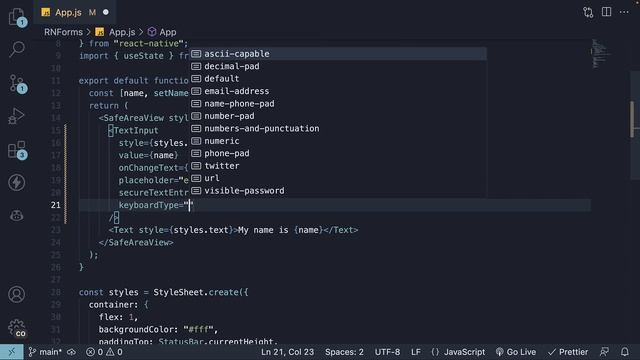Open the branch picker showing main*

(45, 352)
